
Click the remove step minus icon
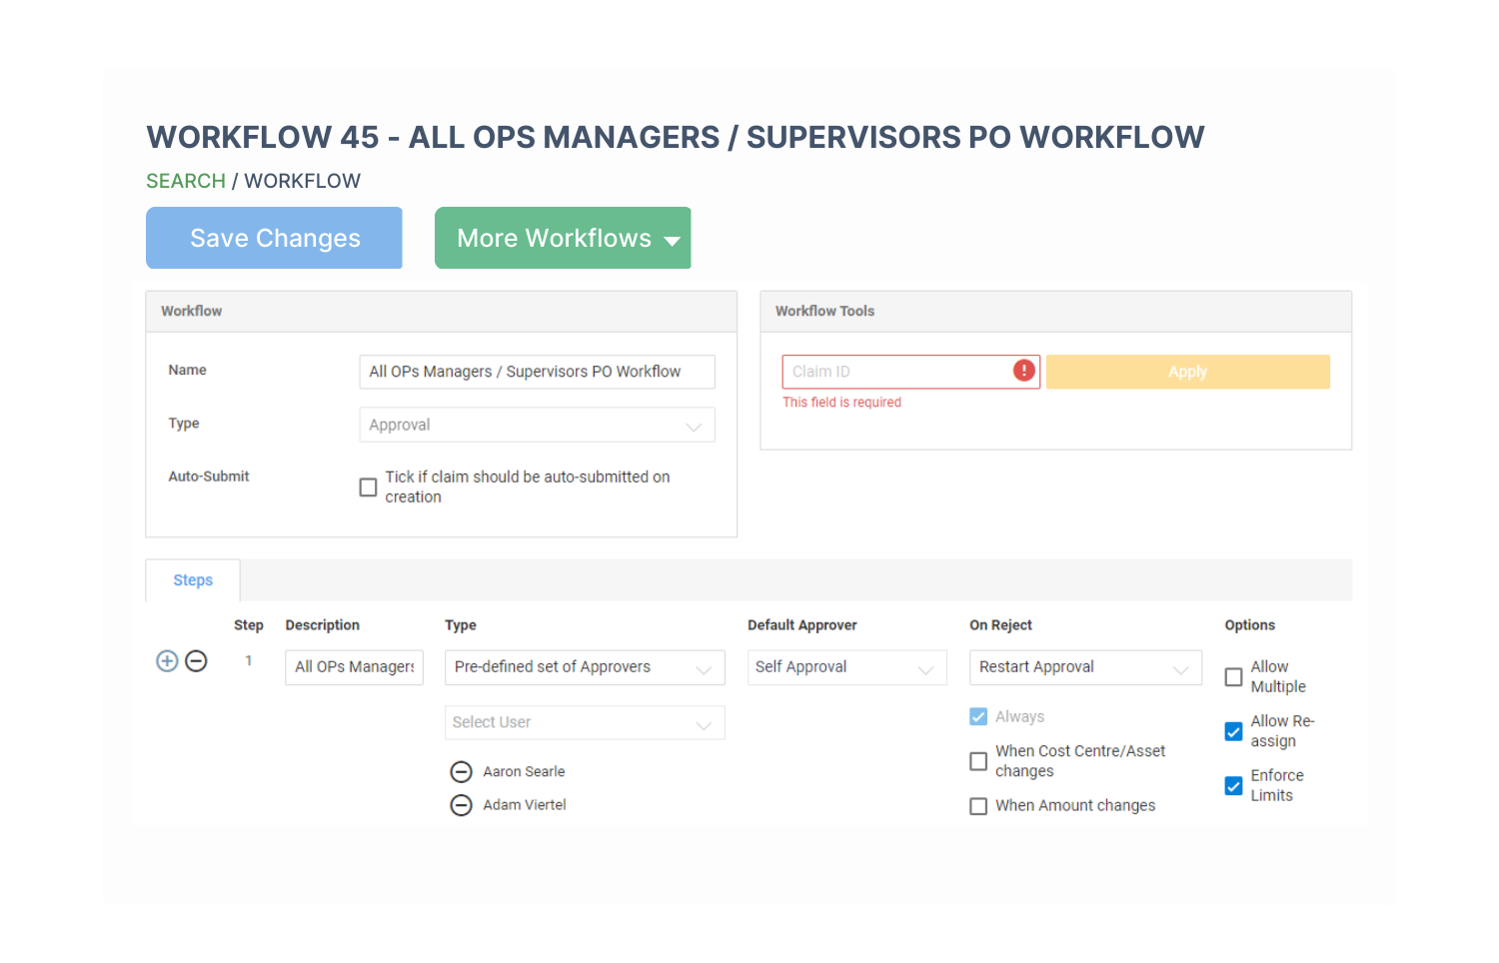(x=196, y=661)
